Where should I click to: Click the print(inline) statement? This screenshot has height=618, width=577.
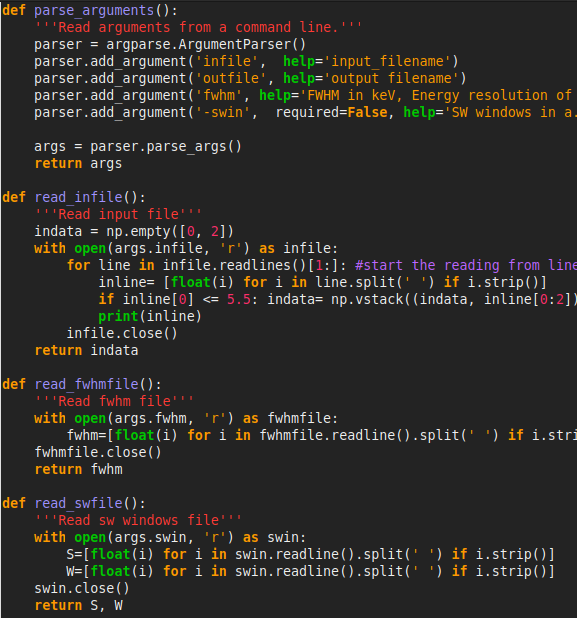click(x=150, y=316)
